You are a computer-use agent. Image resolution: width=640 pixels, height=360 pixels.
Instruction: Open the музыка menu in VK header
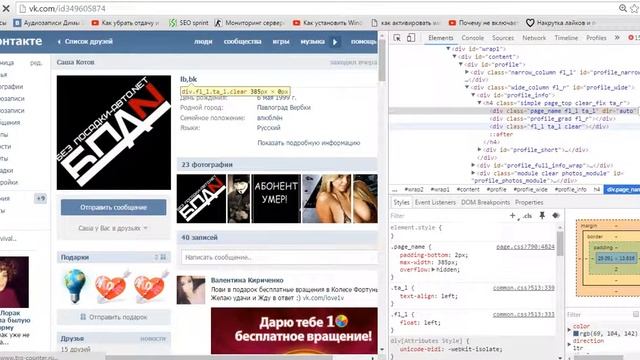(x=313, y=42)
